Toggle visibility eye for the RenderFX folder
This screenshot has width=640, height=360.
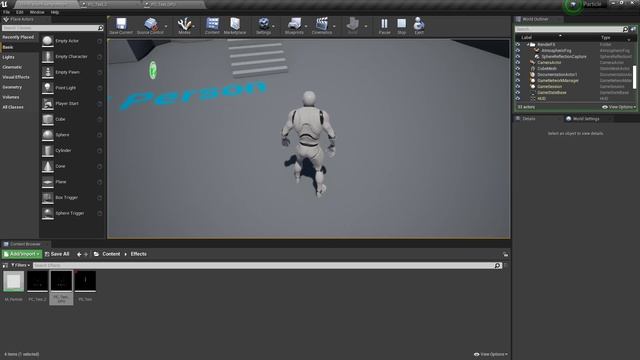click(x=518, y=44)
